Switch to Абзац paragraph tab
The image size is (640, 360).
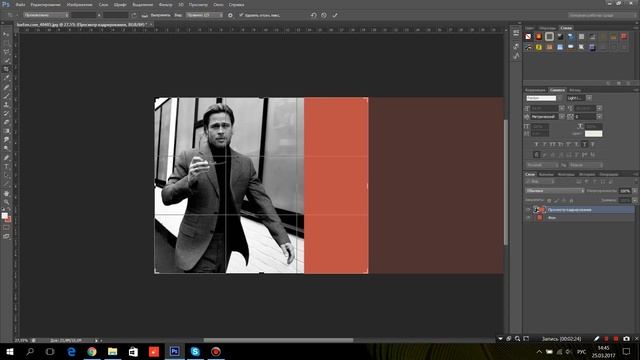(x=575, y=90)
